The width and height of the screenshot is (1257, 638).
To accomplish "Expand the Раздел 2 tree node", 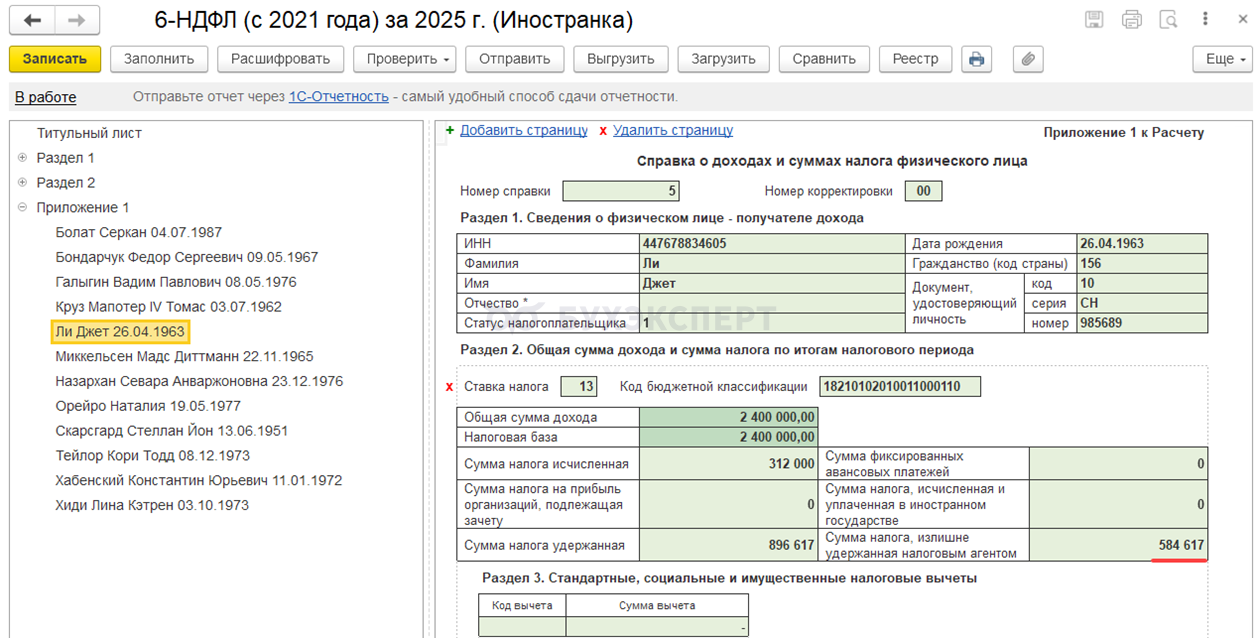I will (22, 183).
